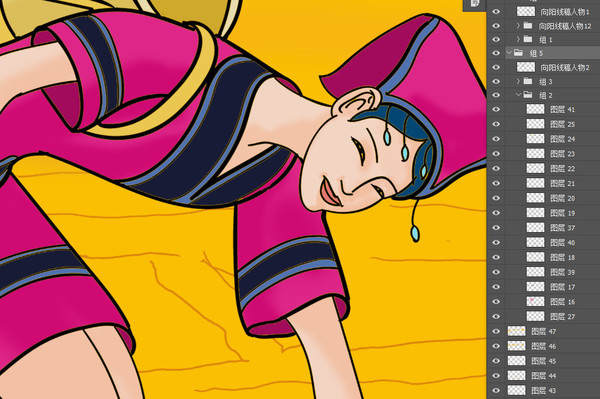Select layer name 图层 18
Viewport: 600px width, 399px height.
(x=562, y=257)
